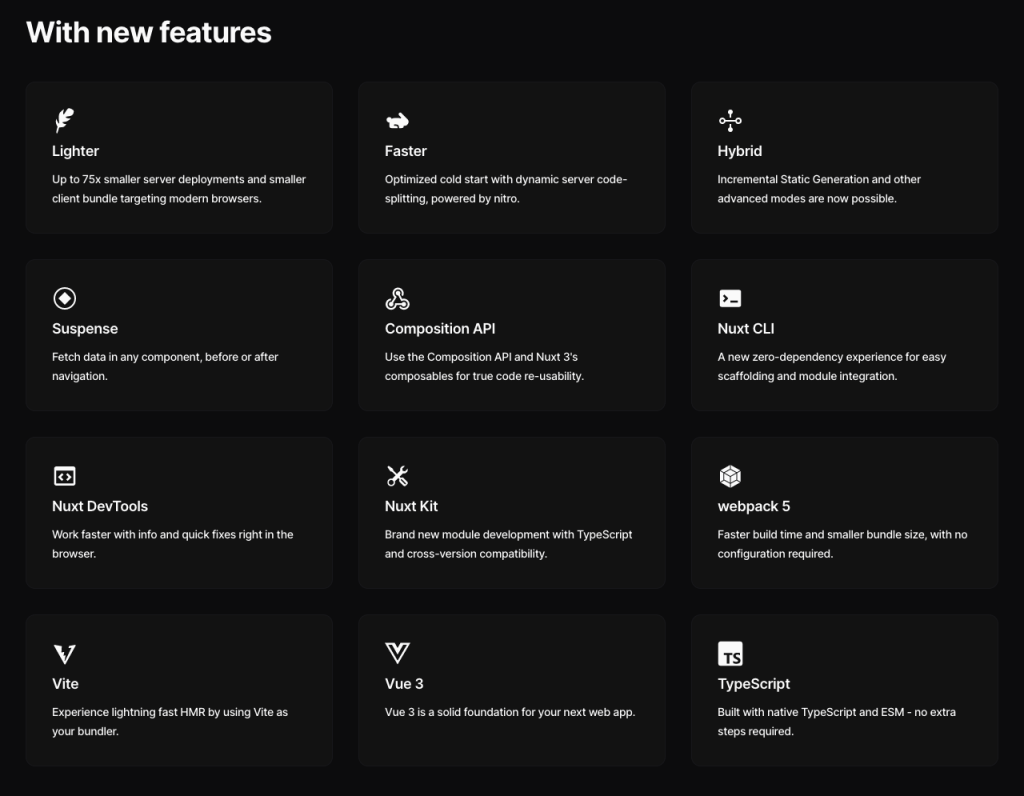Click the code brackets icon above Nuxt DevTools
Image resolution: width=1024 pixels, height=796 pixels.
(65, 476)
